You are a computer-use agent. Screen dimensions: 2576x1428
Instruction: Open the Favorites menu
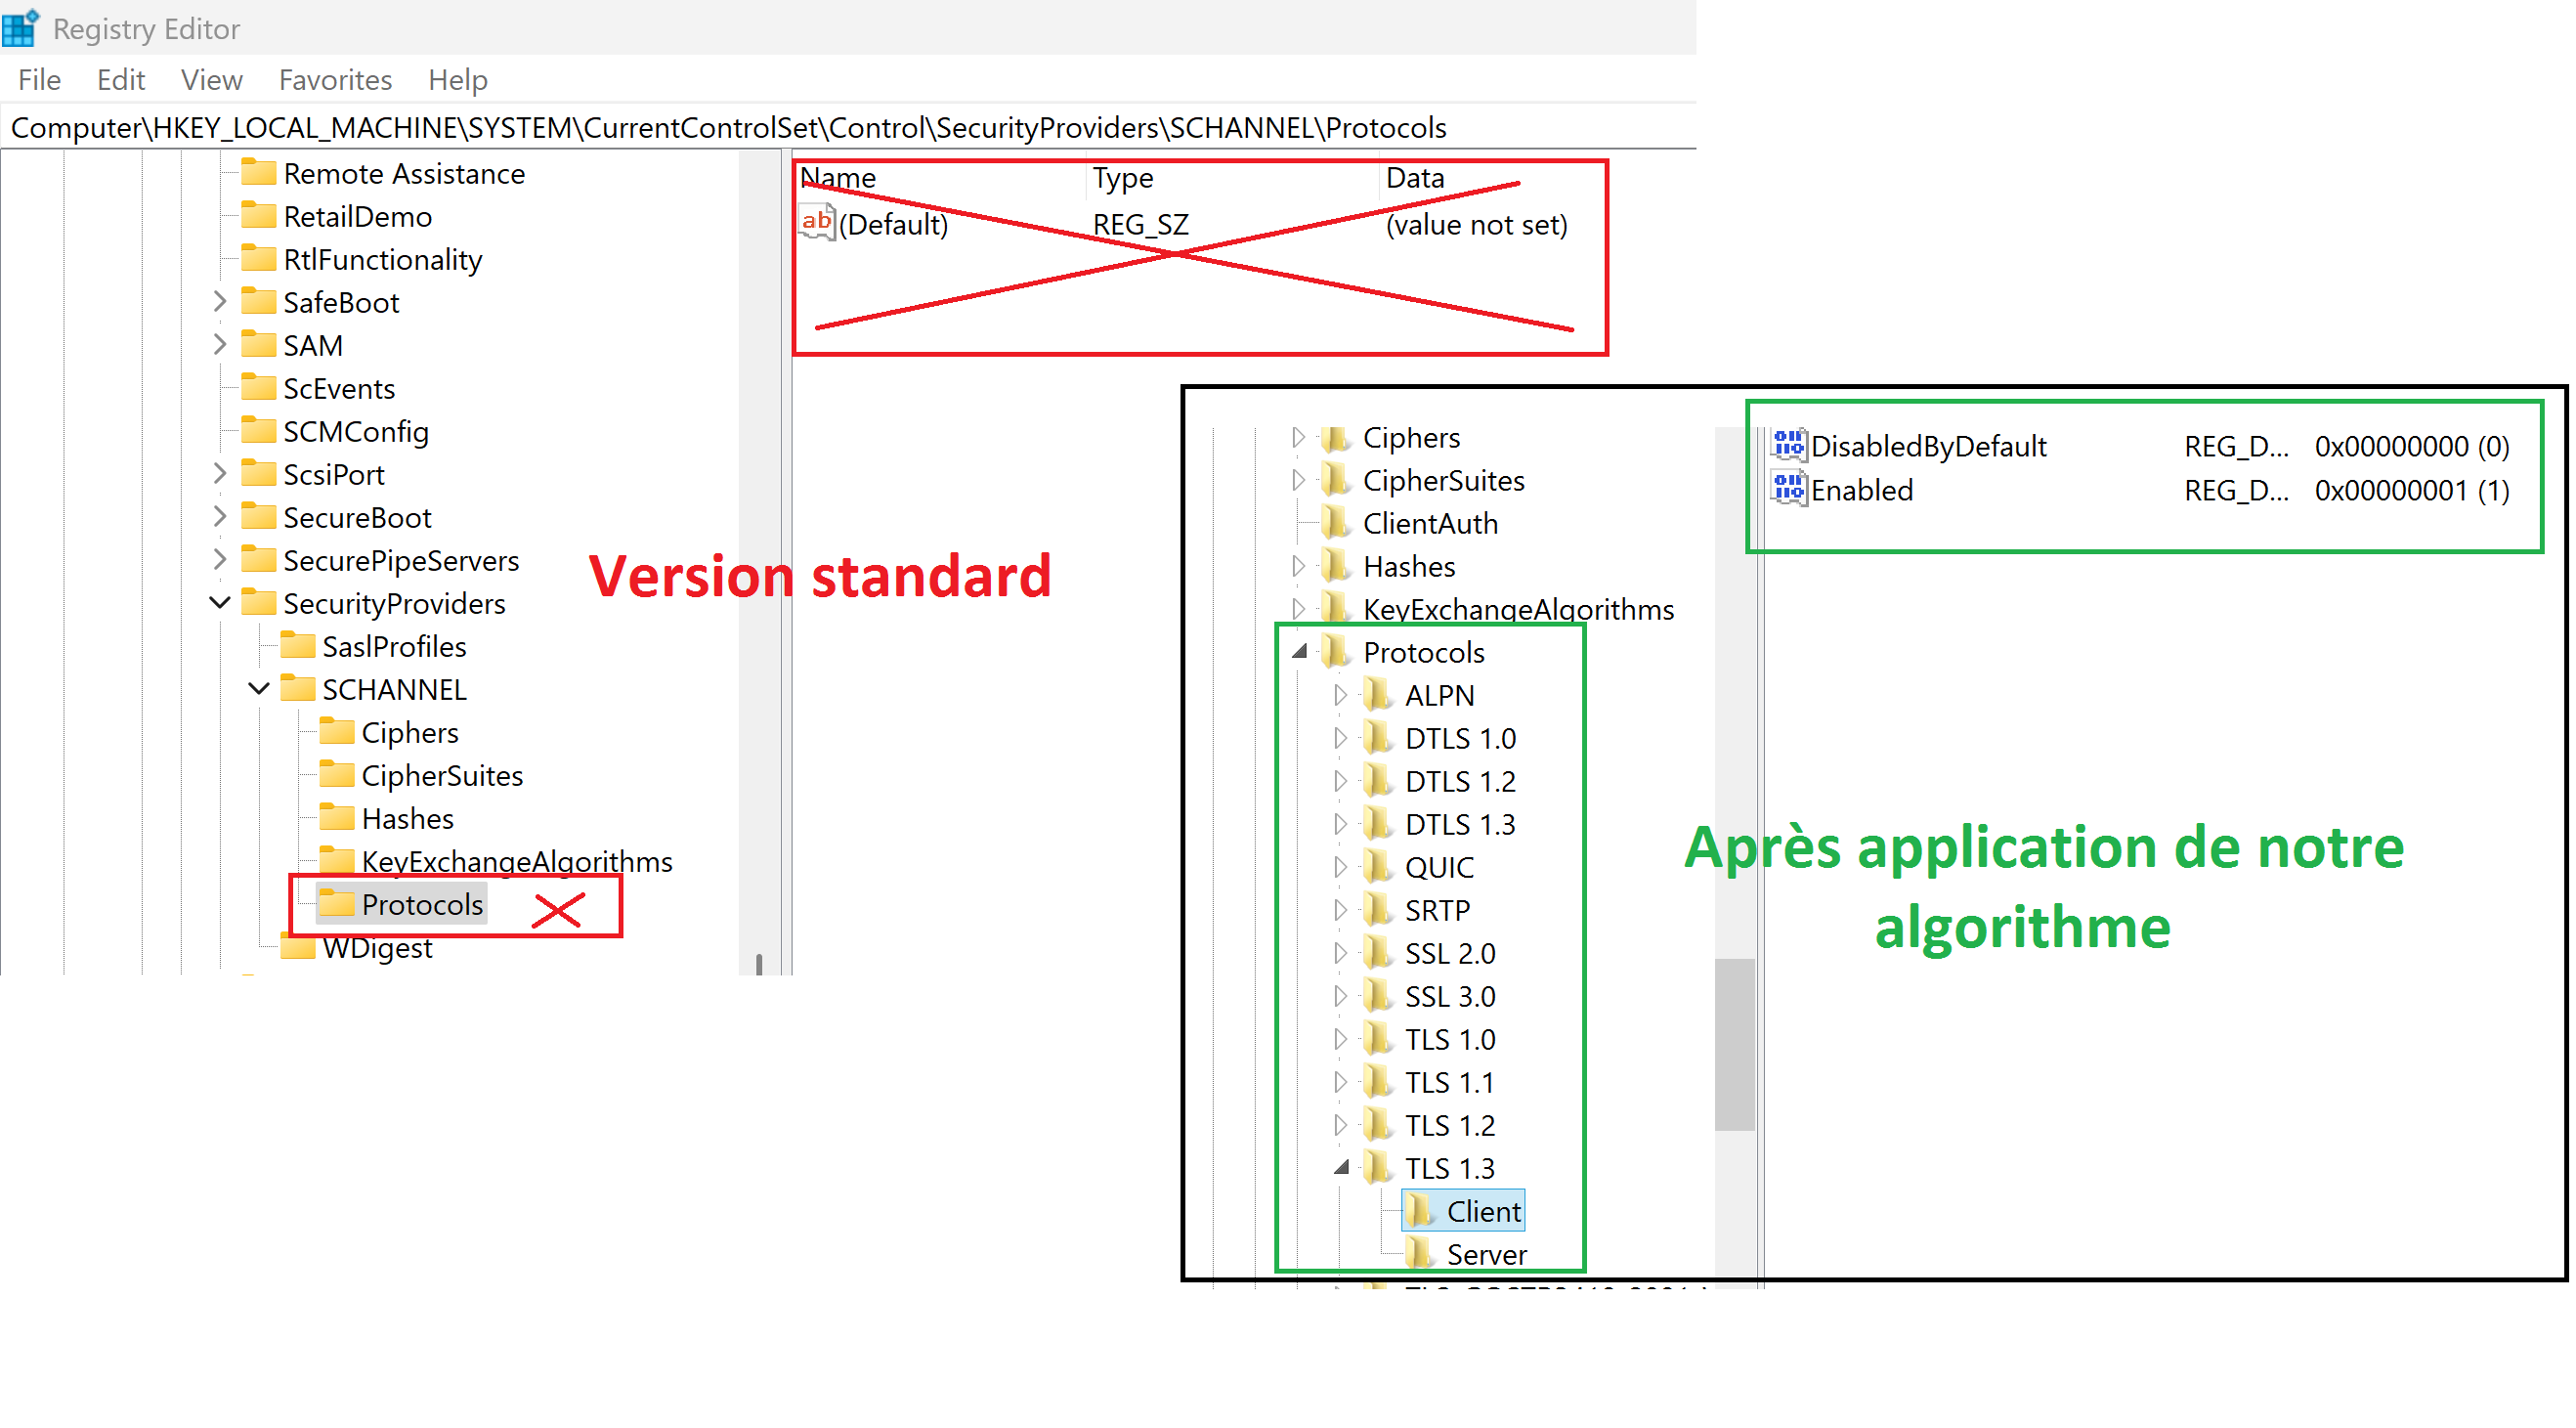click(x=335, y=80)
